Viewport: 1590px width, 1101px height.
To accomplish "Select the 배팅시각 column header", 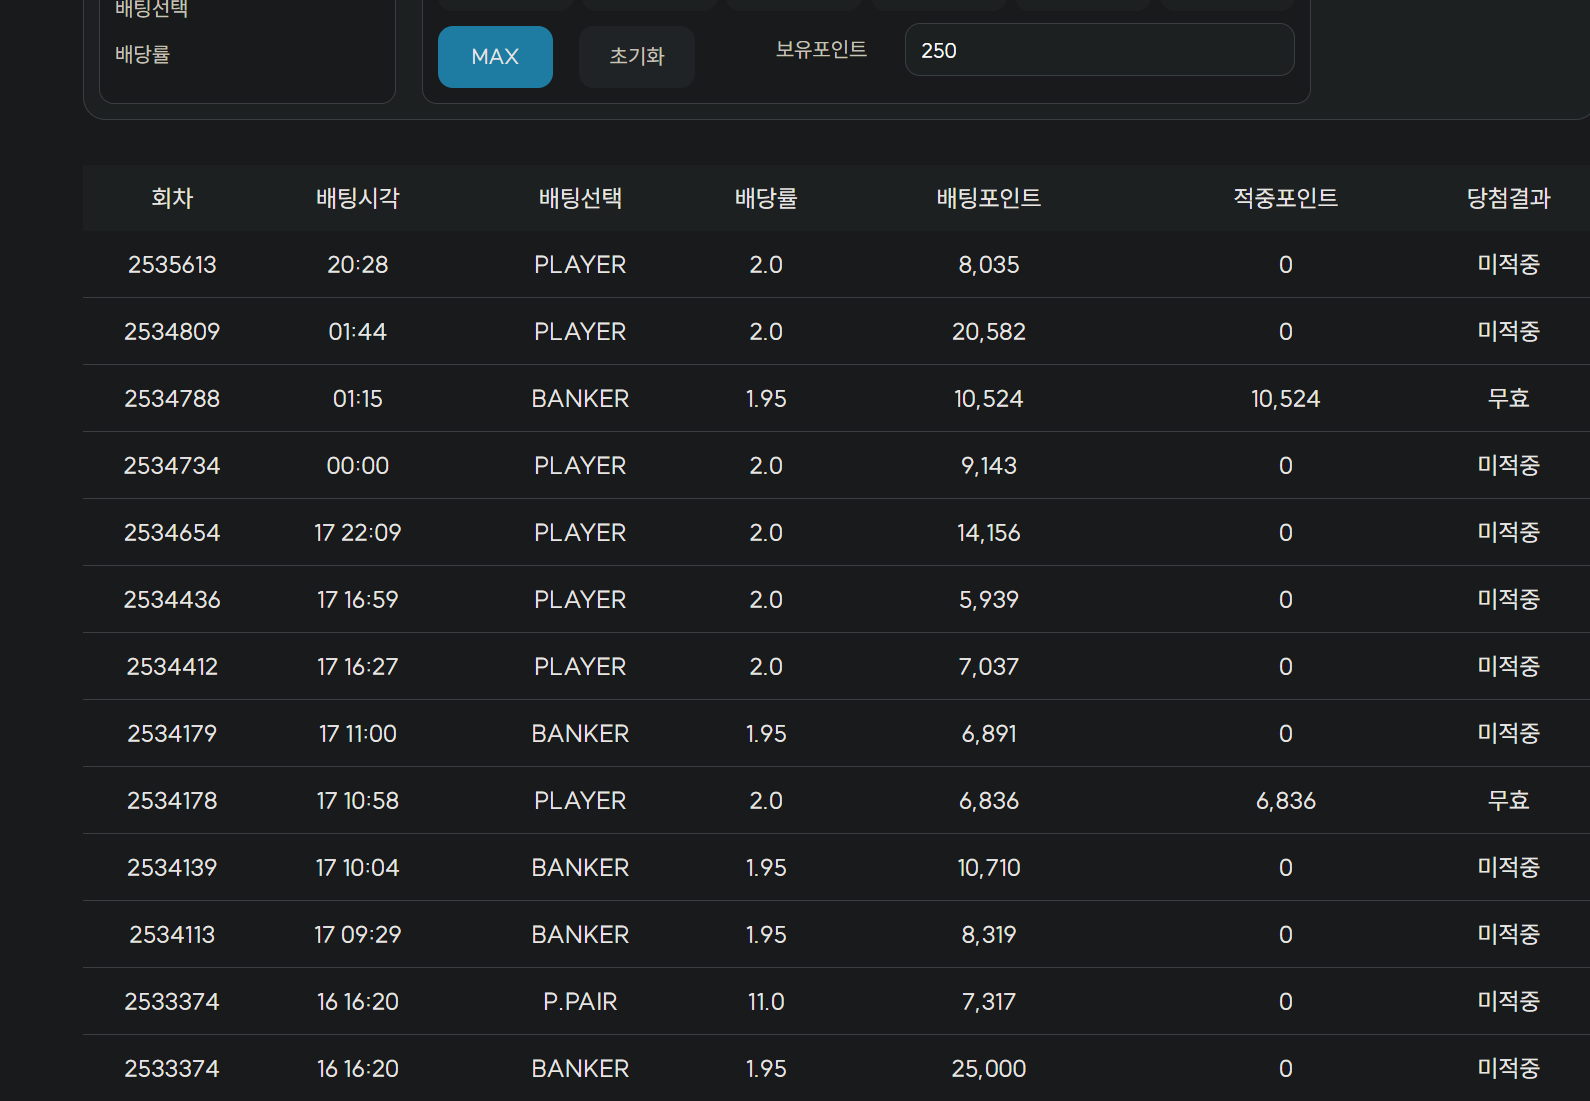I will click(357, 198).
